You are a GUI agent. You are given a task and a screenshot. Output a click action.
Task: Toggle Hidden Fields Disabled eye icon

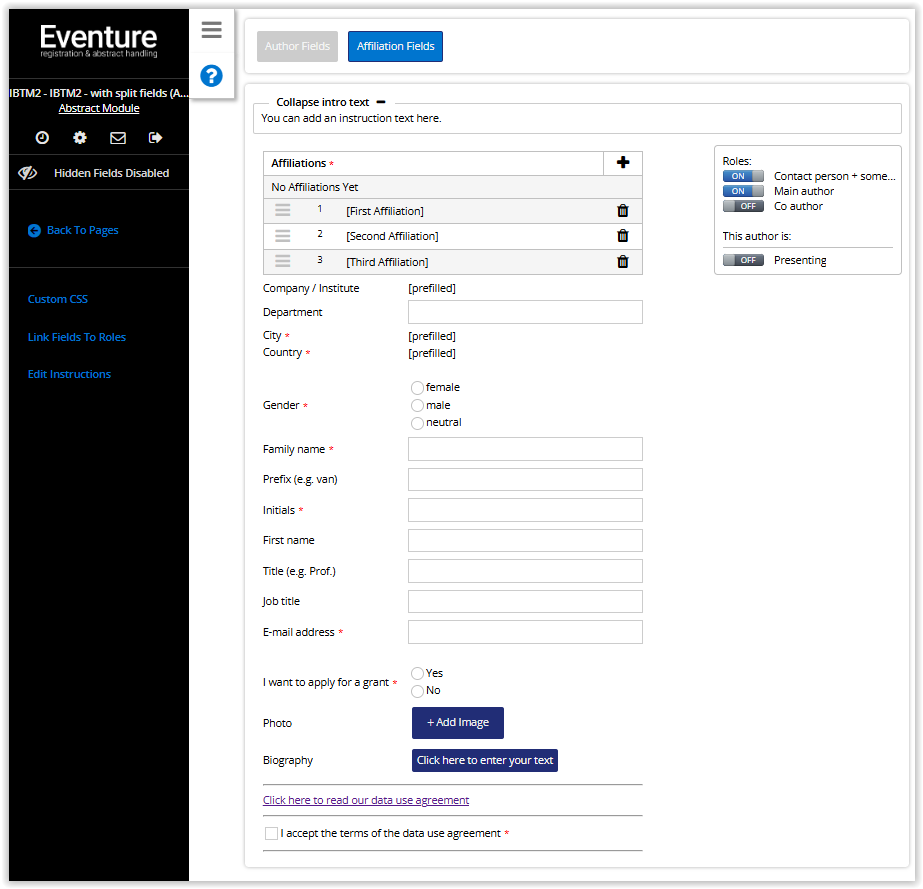(28, 173)
